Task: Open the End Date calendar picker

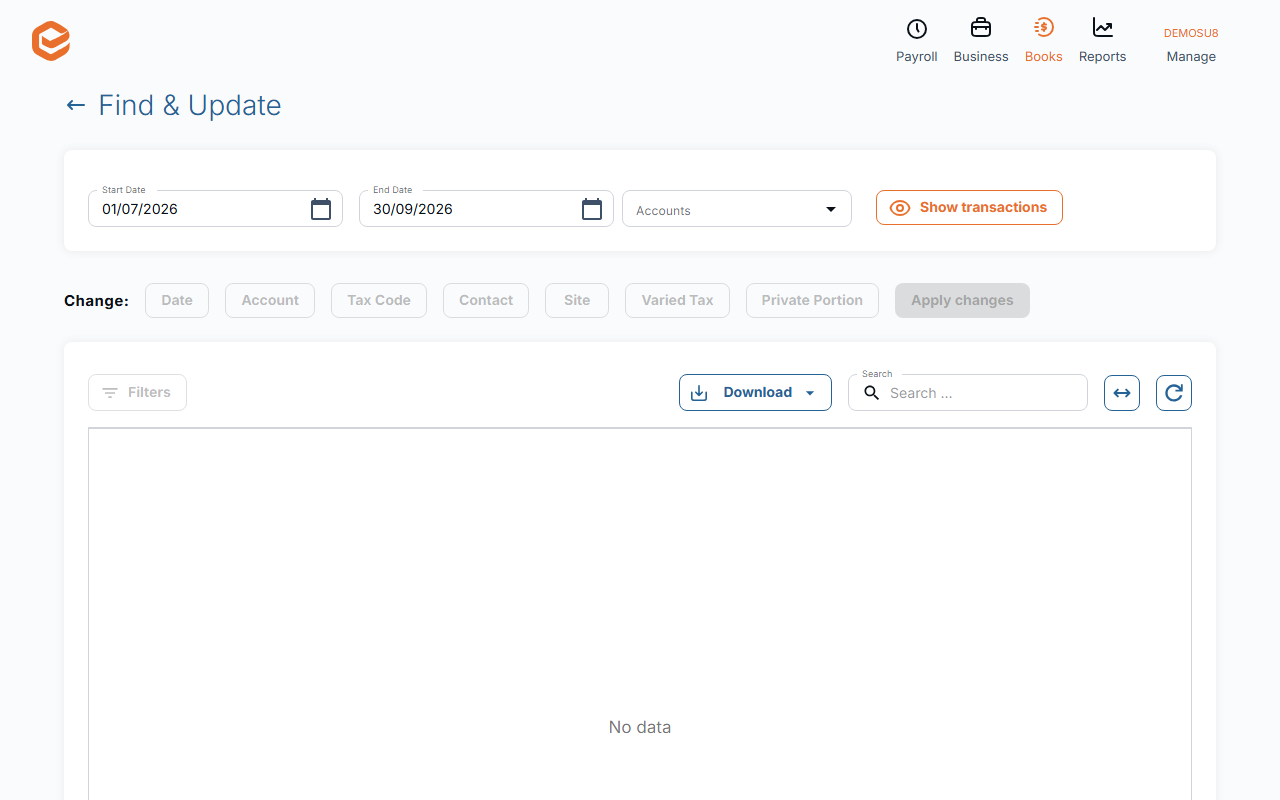Action: point(592,209)
